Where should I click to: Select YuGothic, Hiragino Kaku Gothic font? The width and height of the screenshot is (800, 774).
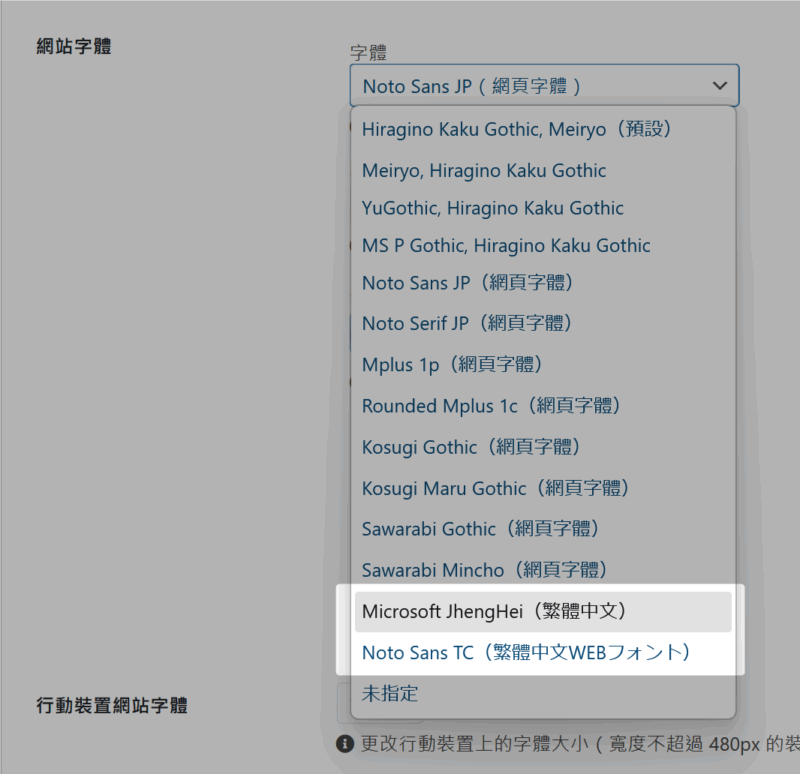click(543, 208)
